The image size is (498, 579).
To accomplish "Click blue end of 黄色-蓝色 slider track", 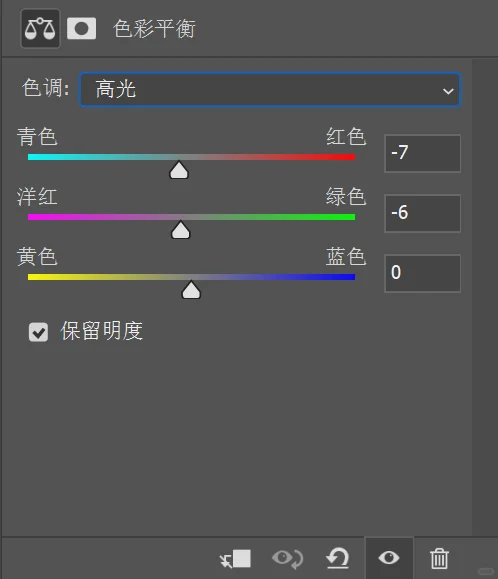I will (349, 277).
